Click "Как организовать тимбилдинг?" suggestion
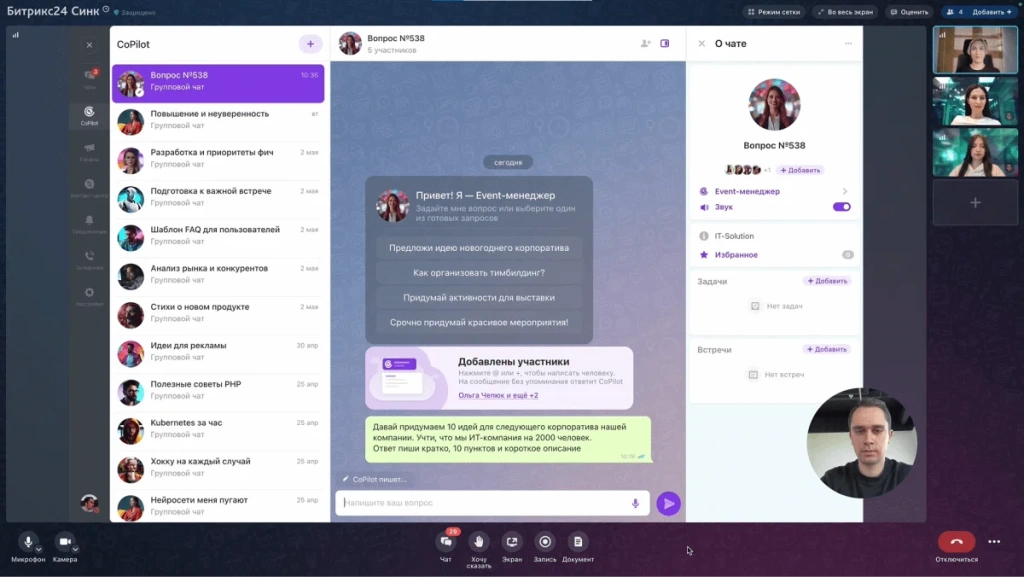This screenshot has height=577, width=1024. point(478,272)
